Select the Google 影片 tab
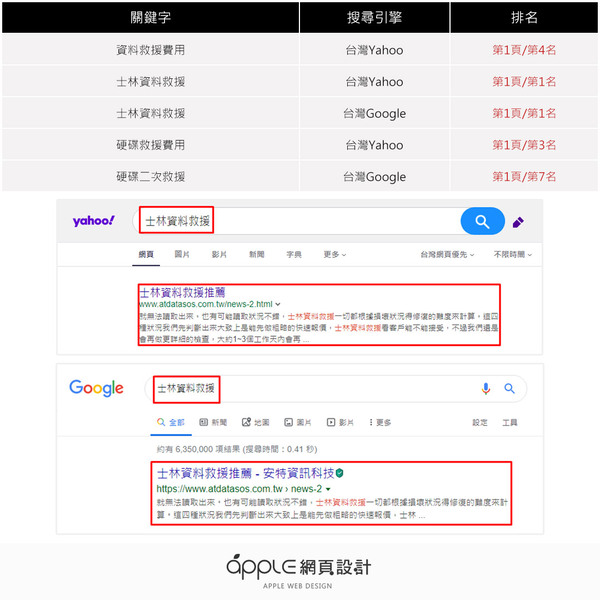The image size is (600, 600). click(x=340, y=422)
